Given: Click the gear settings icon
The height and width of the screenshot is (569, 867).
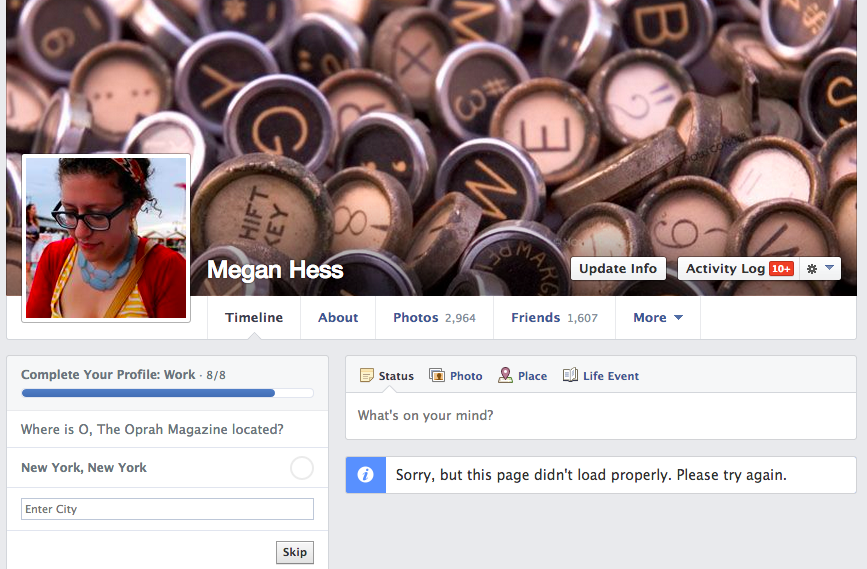Looking at the screenshot, I should (x=812, y=269).
